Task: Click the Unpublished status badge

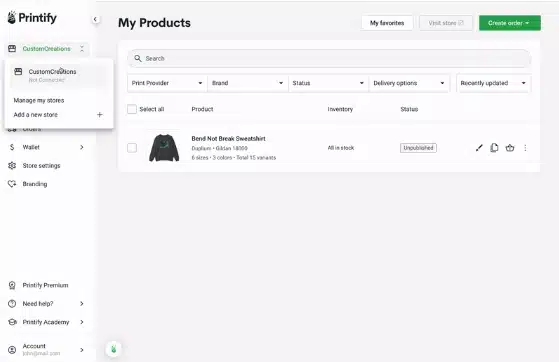Action: point(418,148)
